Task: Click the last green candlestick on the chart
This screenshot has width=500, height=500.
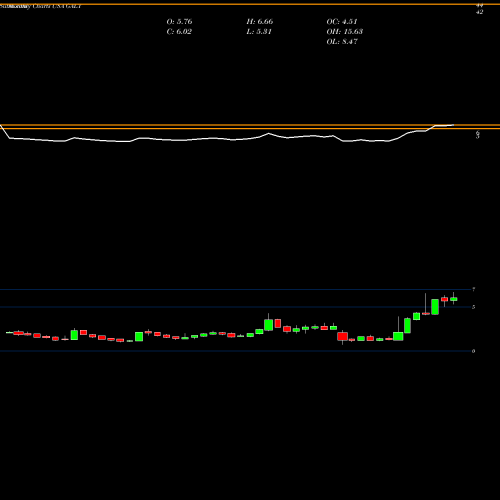Action: (x=454, y=299)
